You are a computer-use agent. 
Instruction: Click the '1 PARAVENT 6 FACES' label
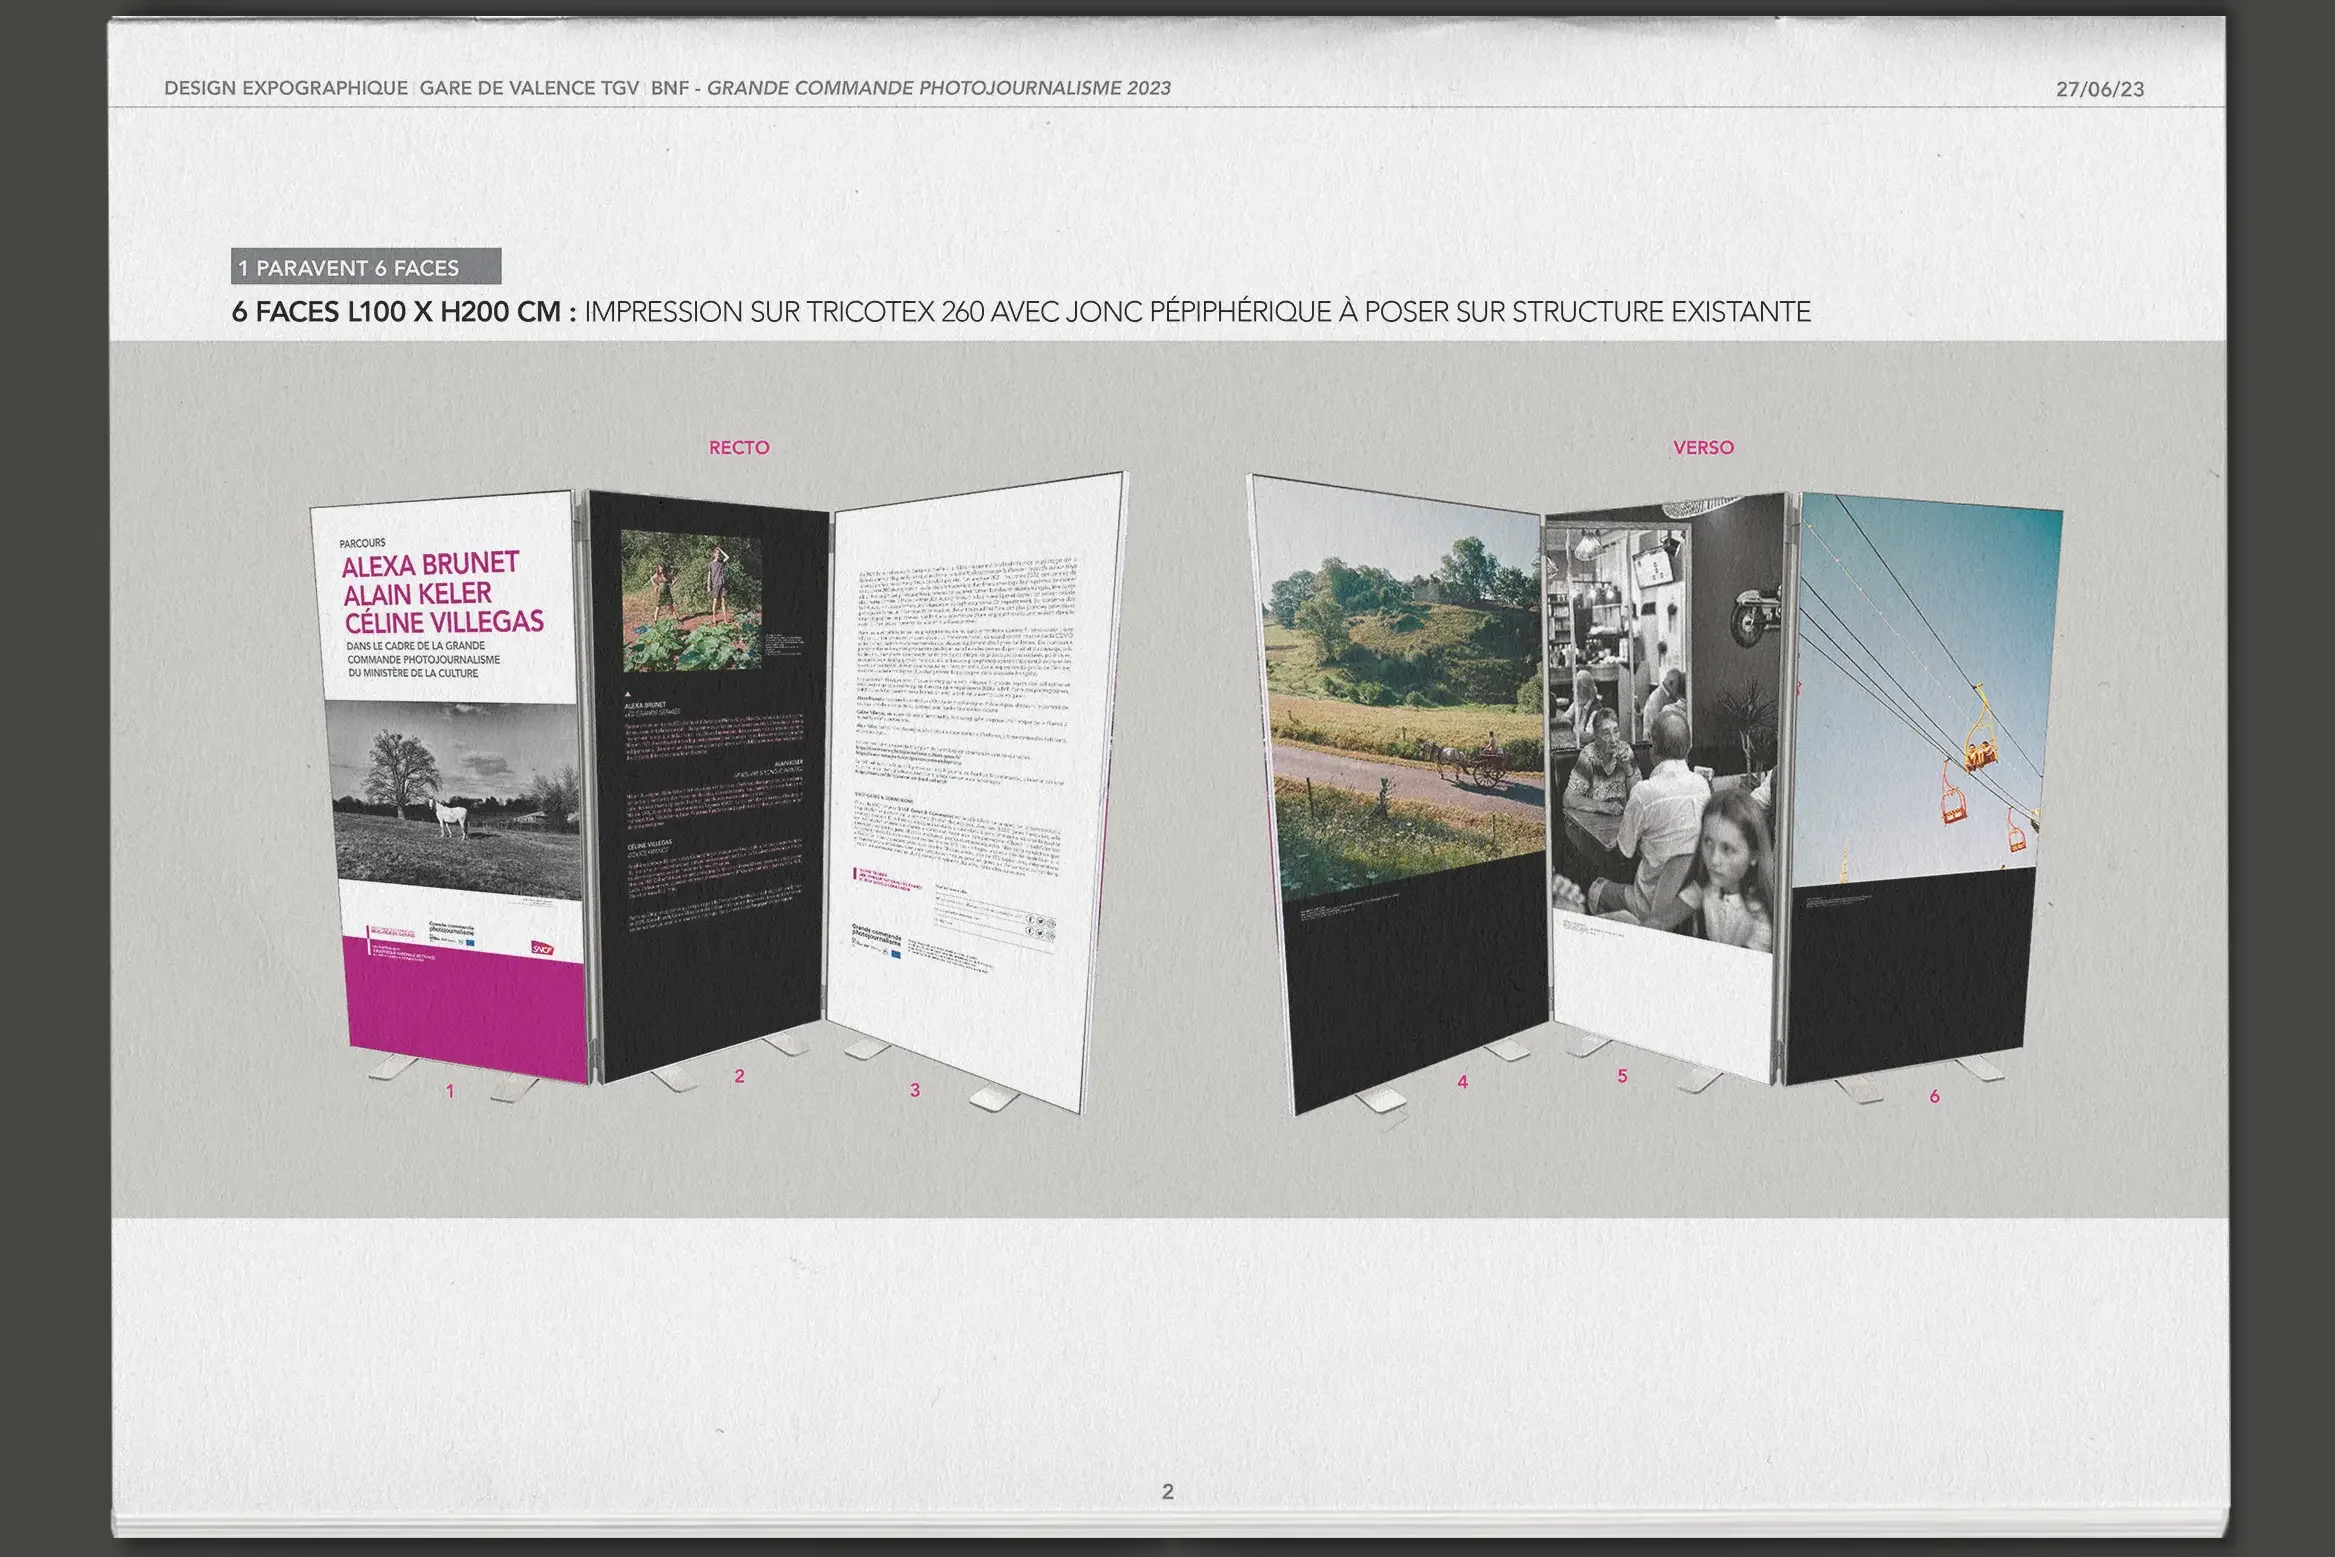pyautogui.click(x=366, y=267)
